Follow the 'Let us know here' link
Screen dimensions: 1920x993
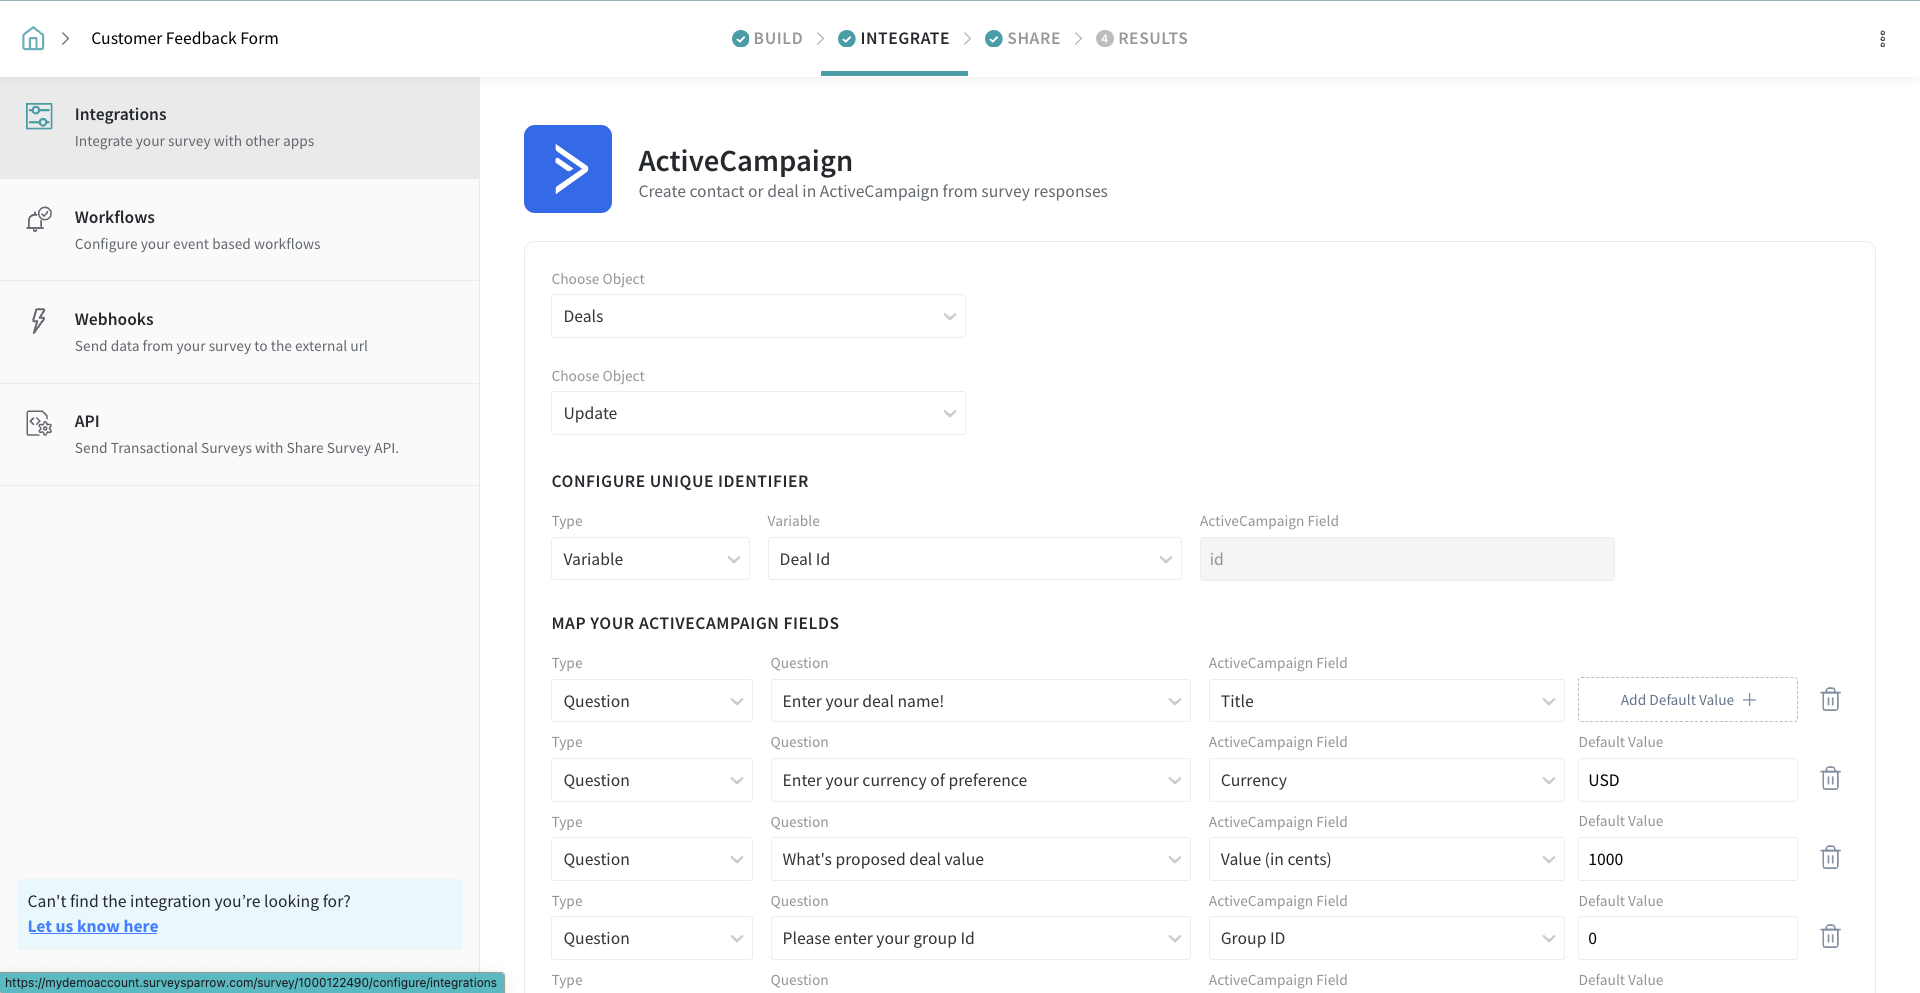93,926
